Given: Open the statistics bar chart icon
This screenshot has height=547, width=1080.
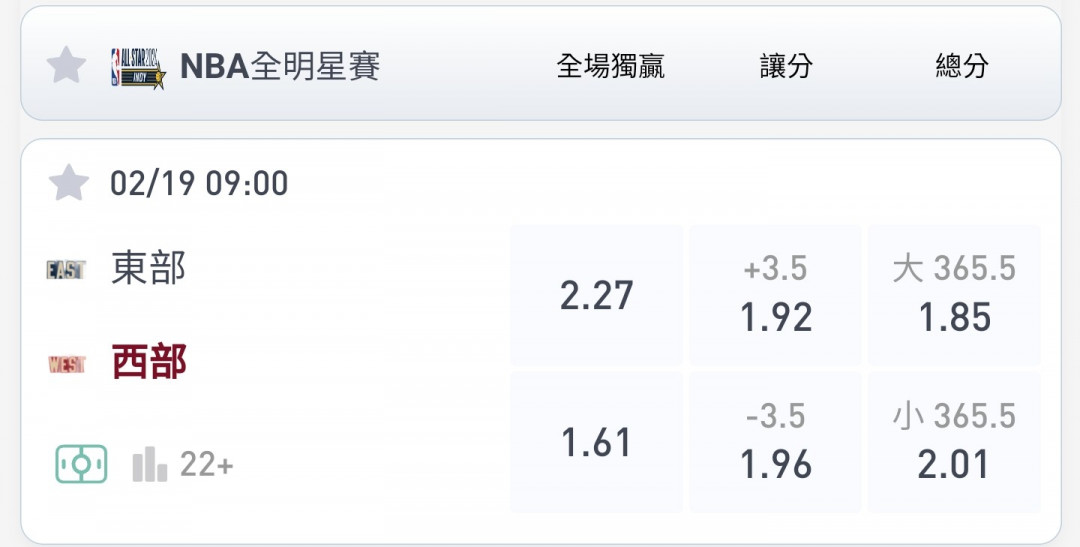Looking at the screenshot, I should 149,464.
